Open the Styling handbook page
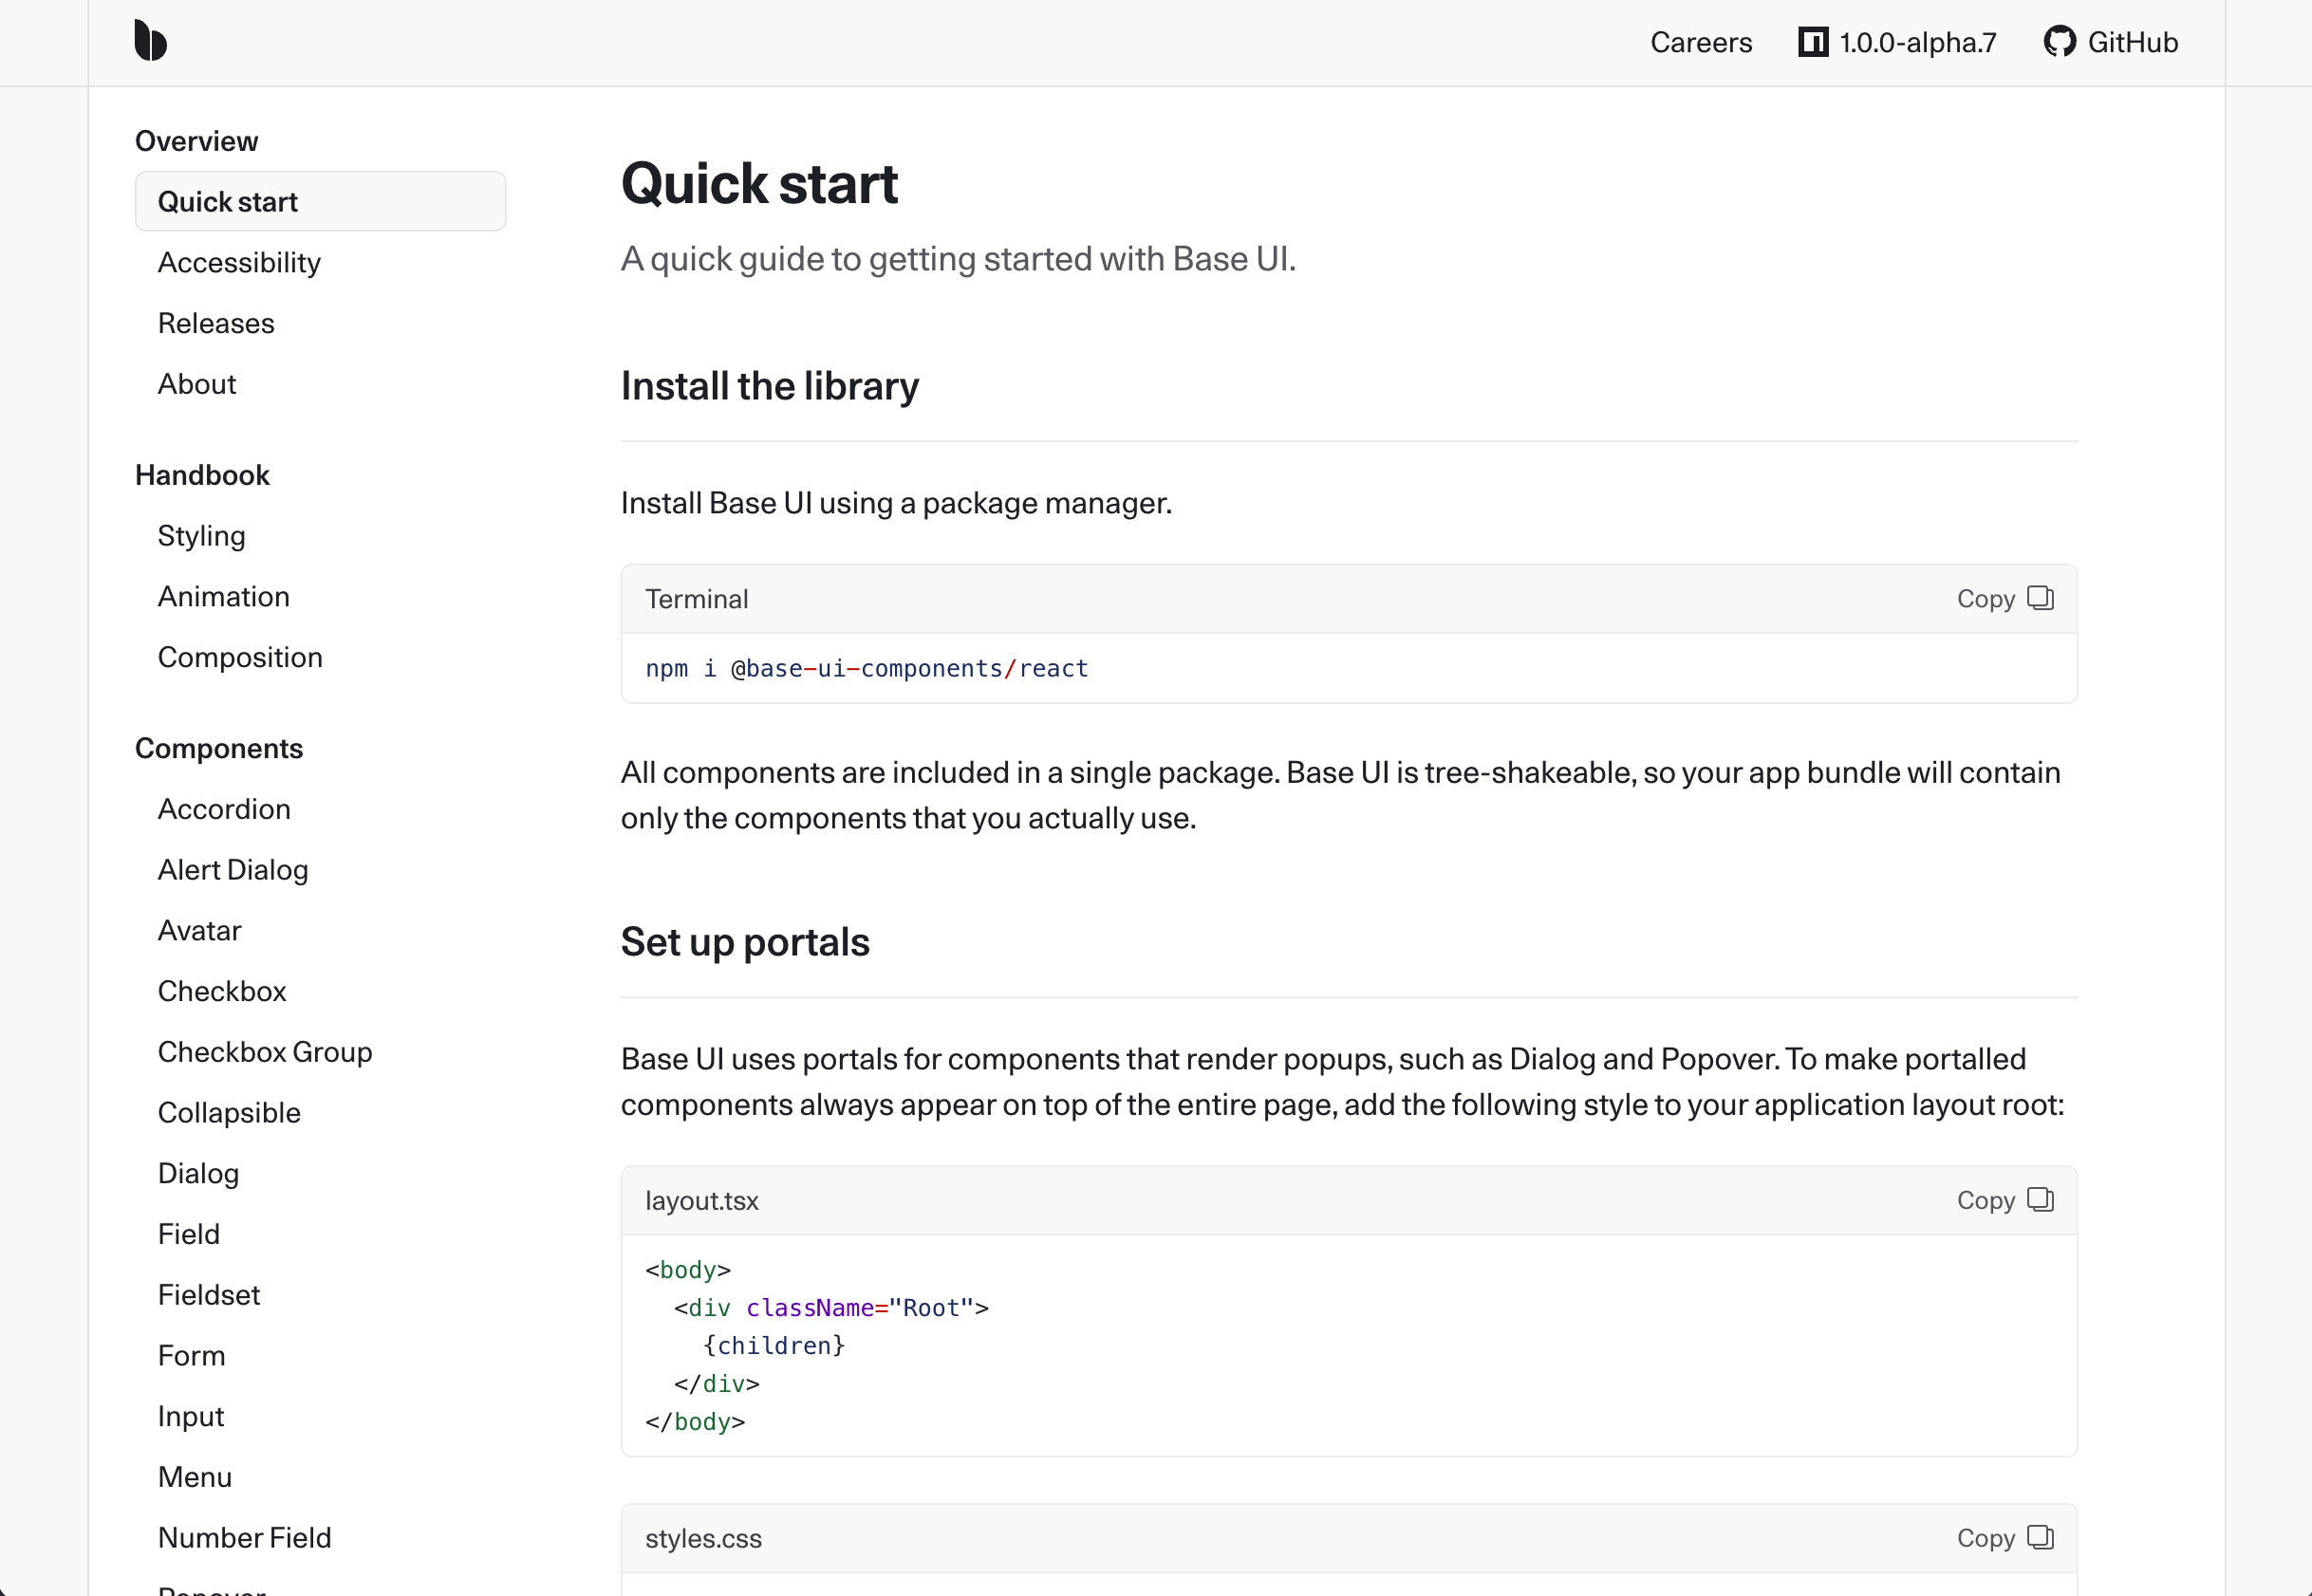This screenshot has height=1596, width=2312. (202, 536)
